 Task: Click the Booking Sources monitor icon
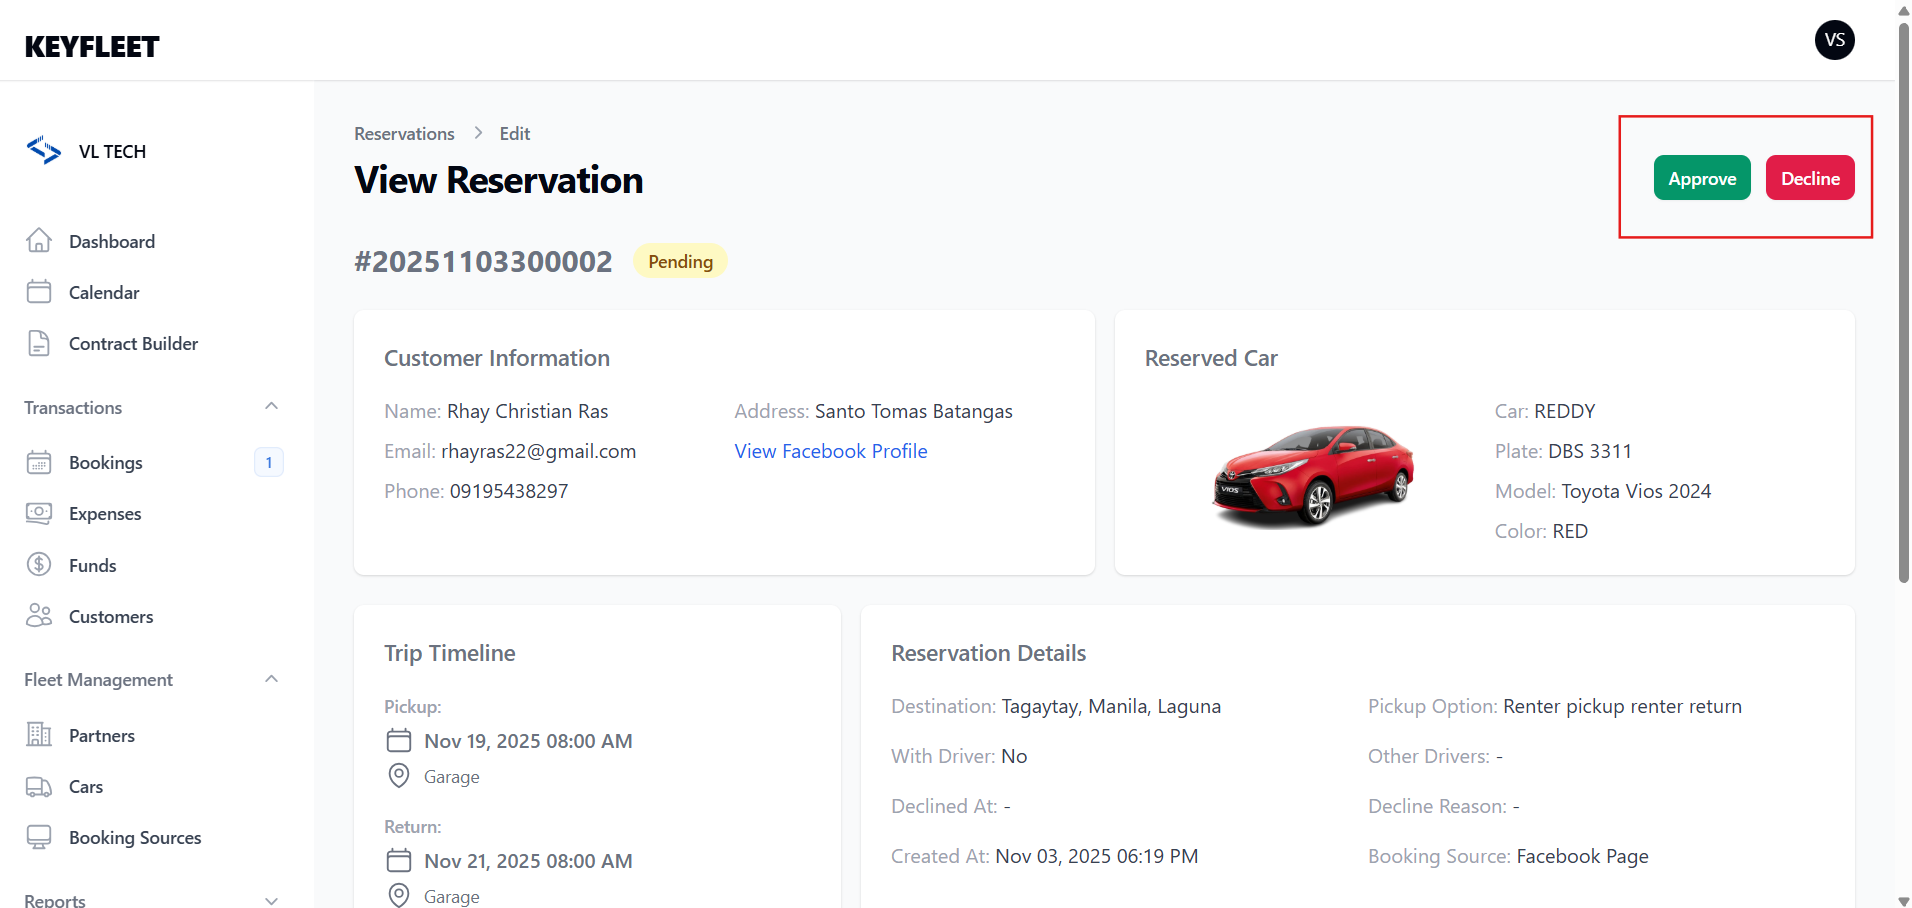pos(39,837)
